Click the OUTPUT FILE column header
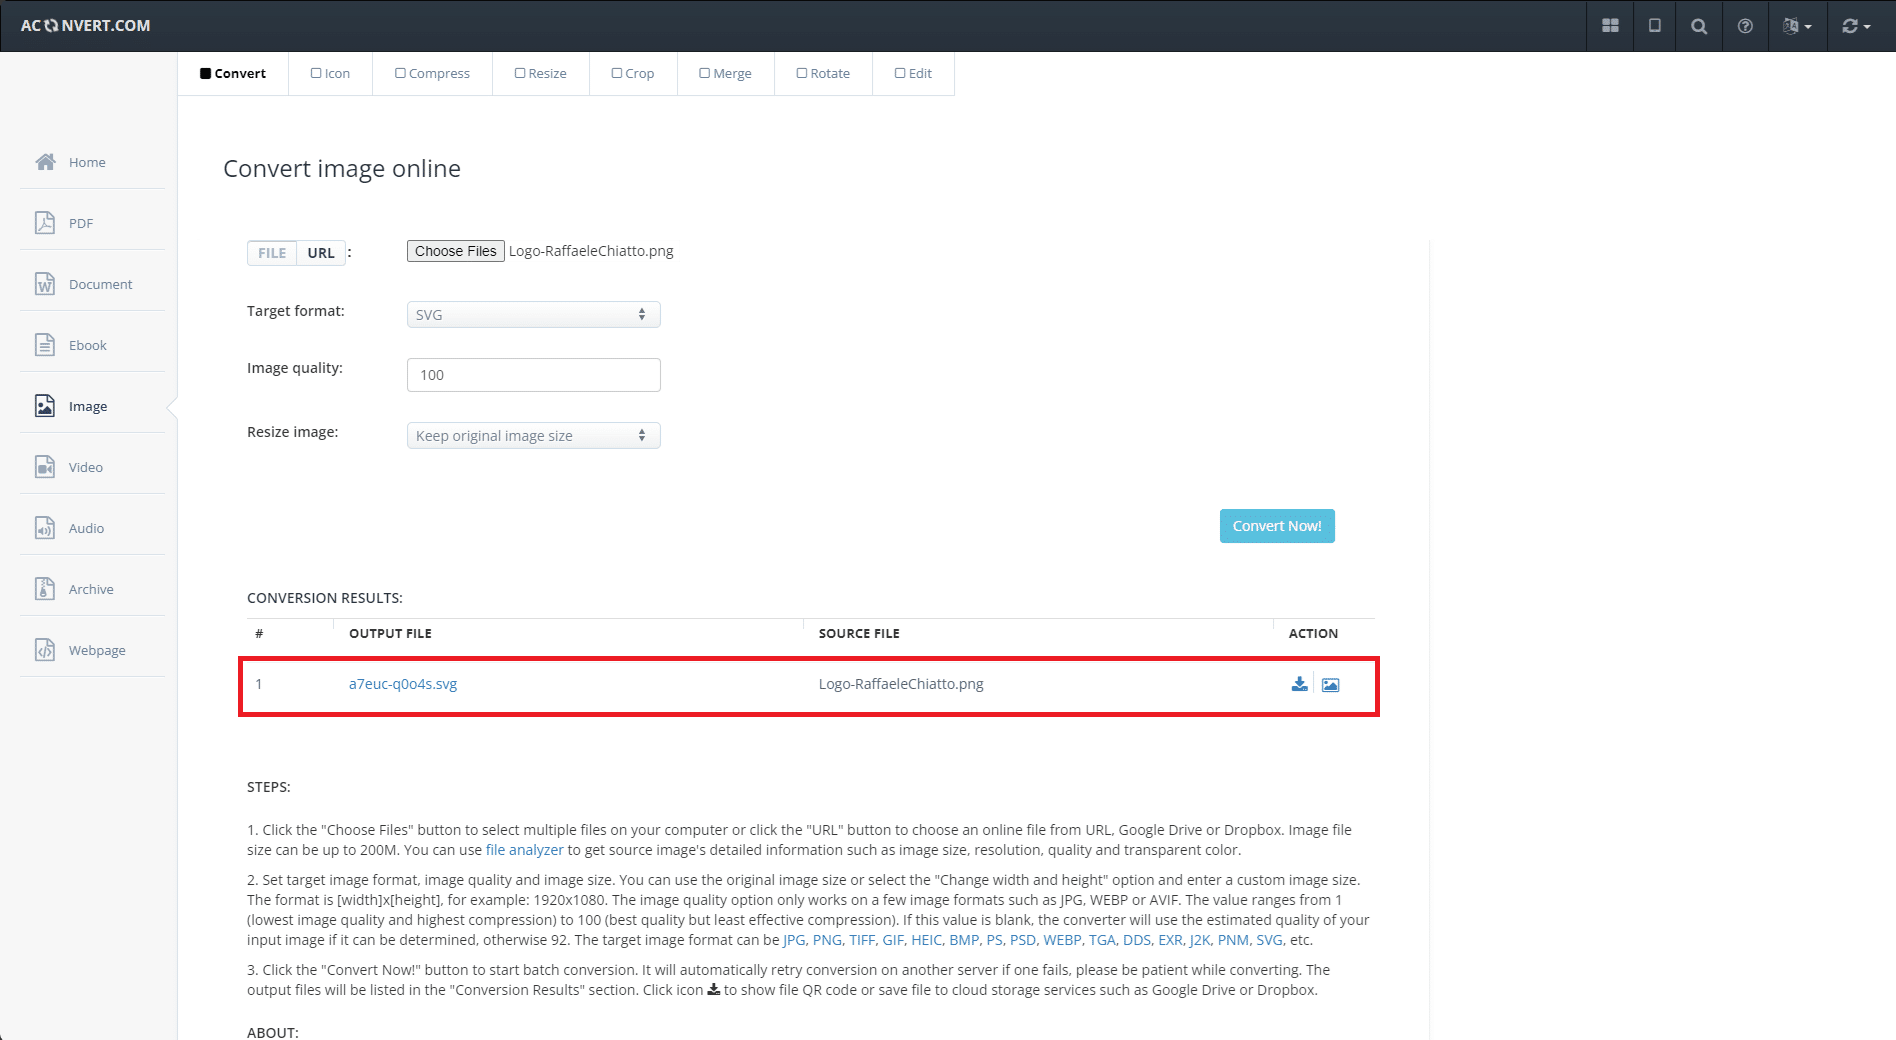This screenshot has width=1896, height=1040. (x=390, y=634)
